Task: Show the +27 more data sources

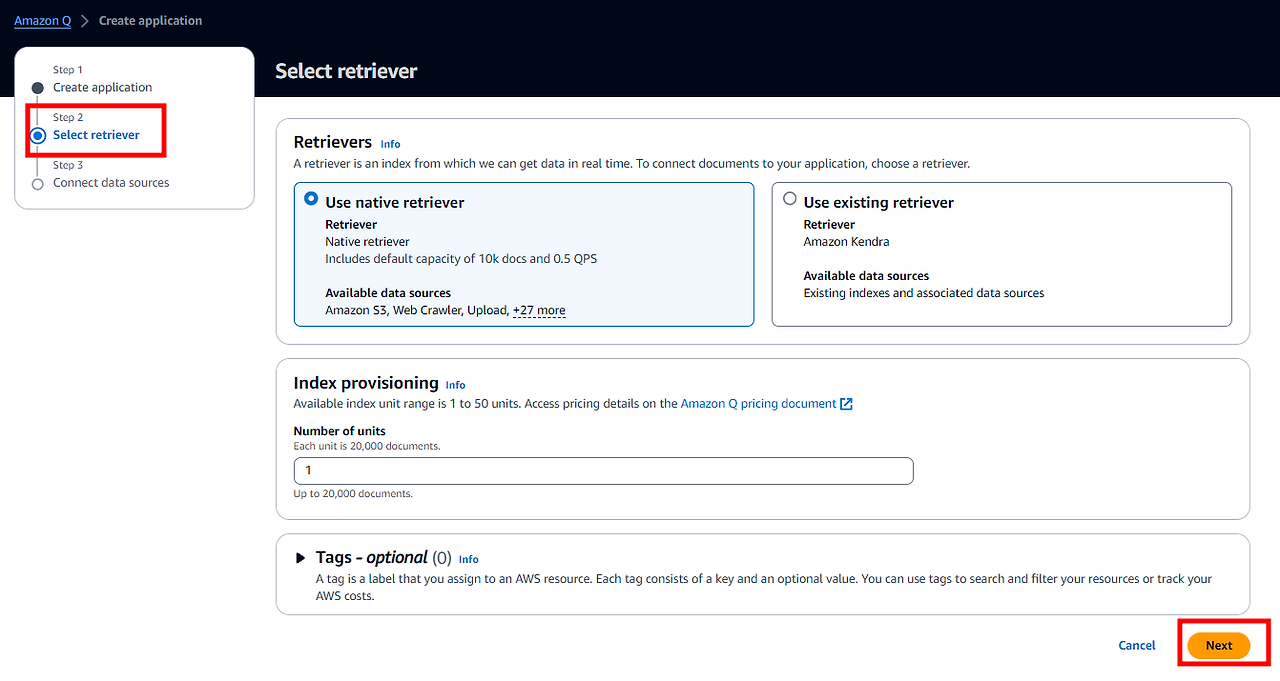Action: pyautogui.click(x=539, y=310)
